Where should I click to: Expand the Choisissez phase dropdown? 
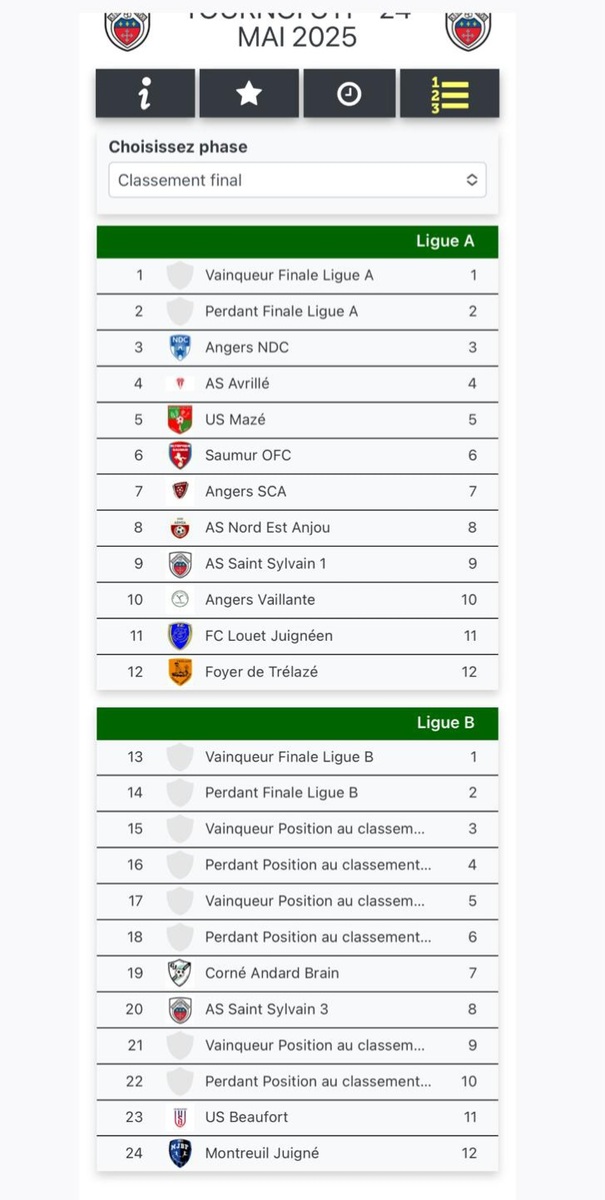[x=297, y=180]
